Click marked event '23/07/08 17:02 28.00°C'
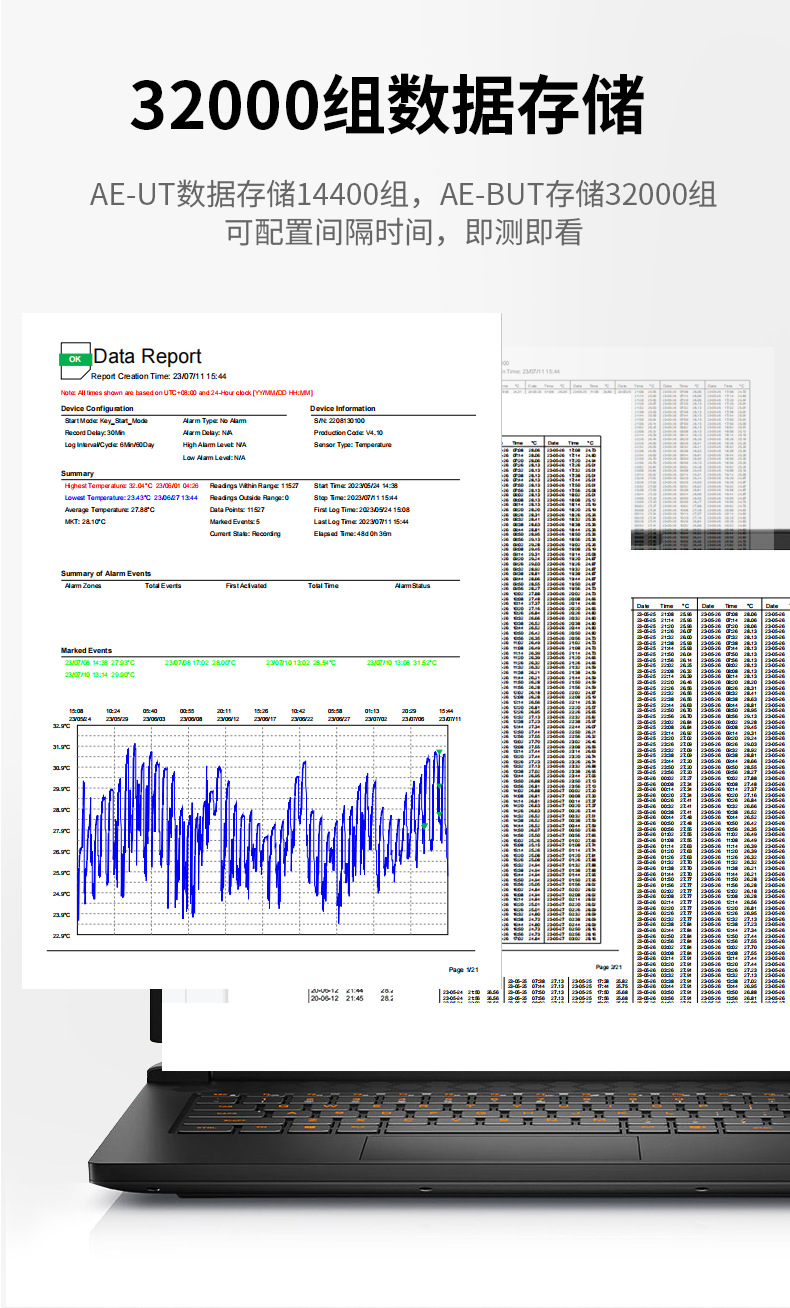790x1308 pixels. pyautogui.click(x=200, y=662)
